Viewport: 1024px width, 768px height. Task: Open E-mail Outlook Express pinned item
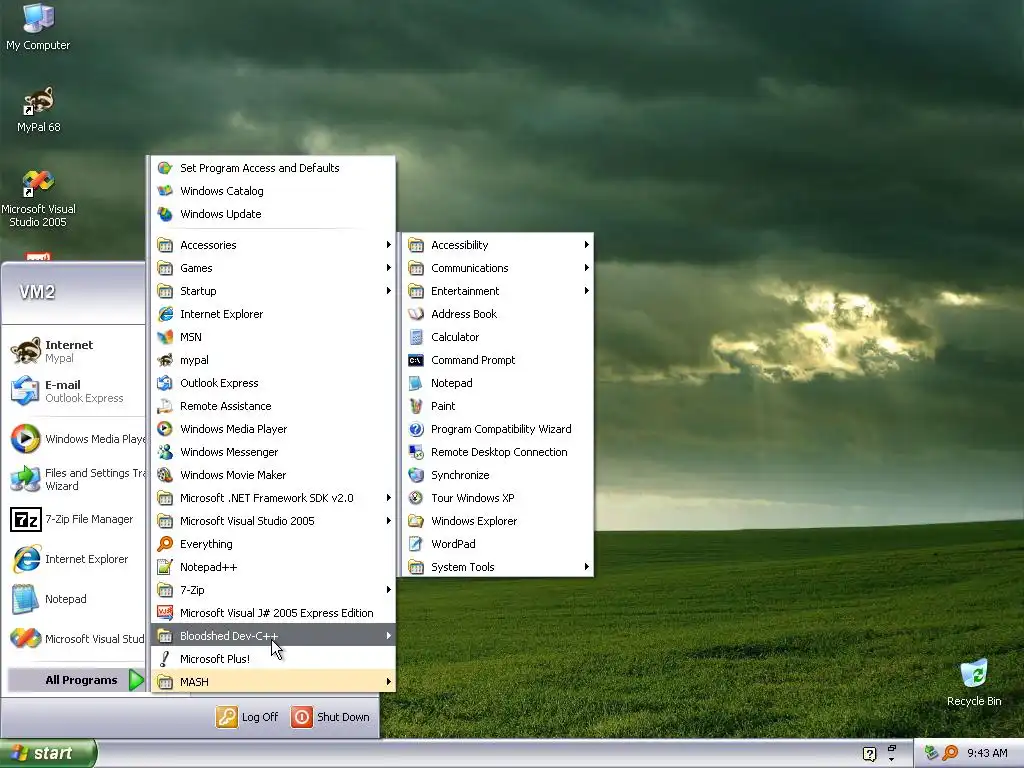75,391
